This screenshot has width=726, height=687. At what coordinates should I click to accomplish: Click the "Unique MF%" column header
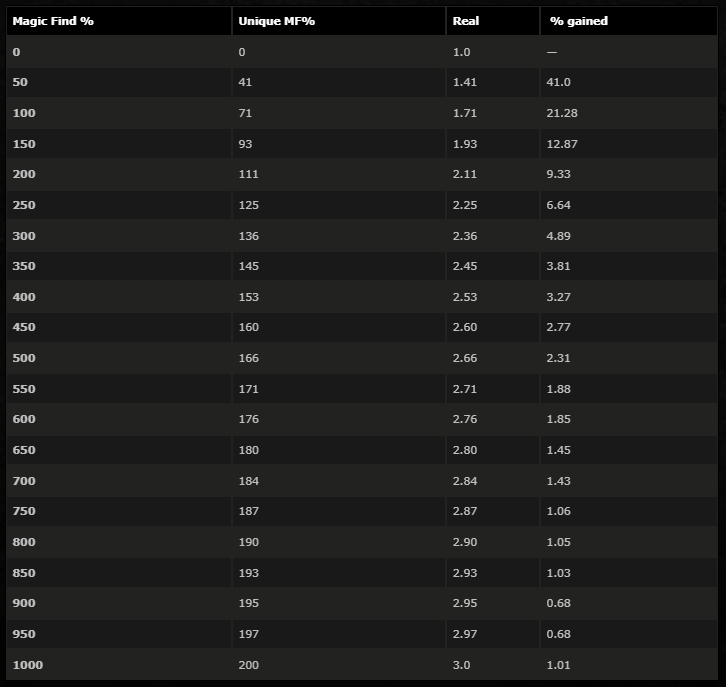[277, 21]
